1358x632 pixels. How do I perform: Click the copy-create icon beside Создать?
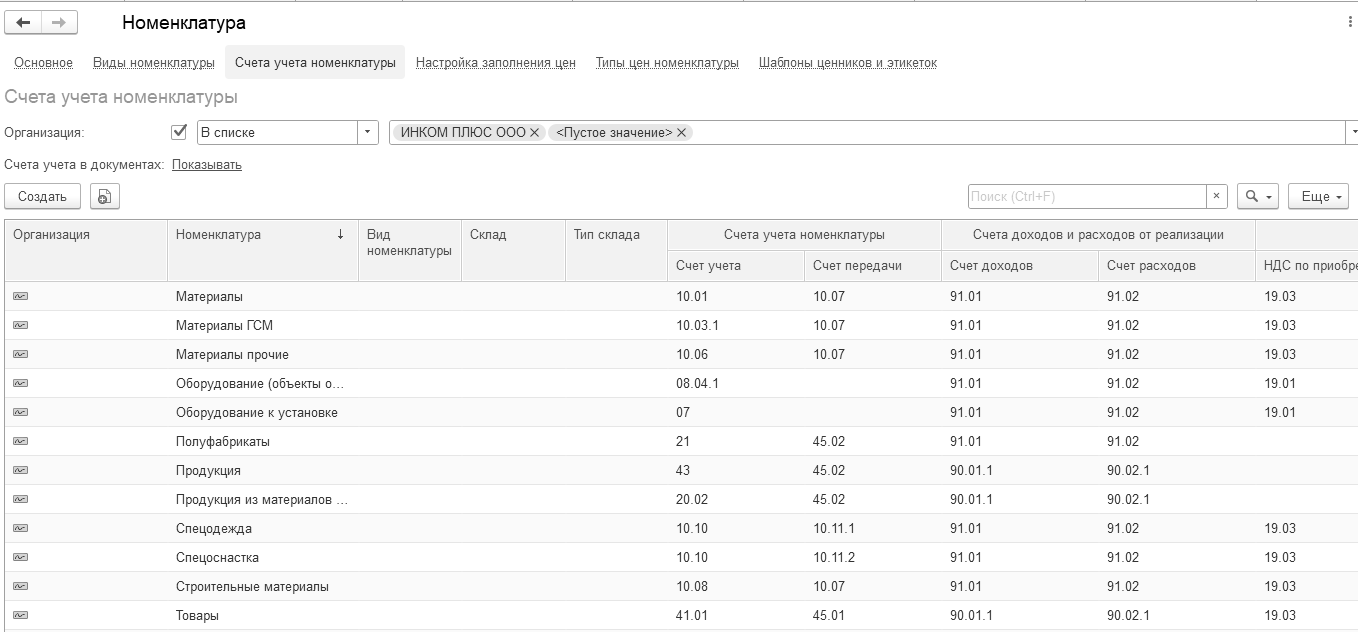pyautogui.click(x=105, y=197)
